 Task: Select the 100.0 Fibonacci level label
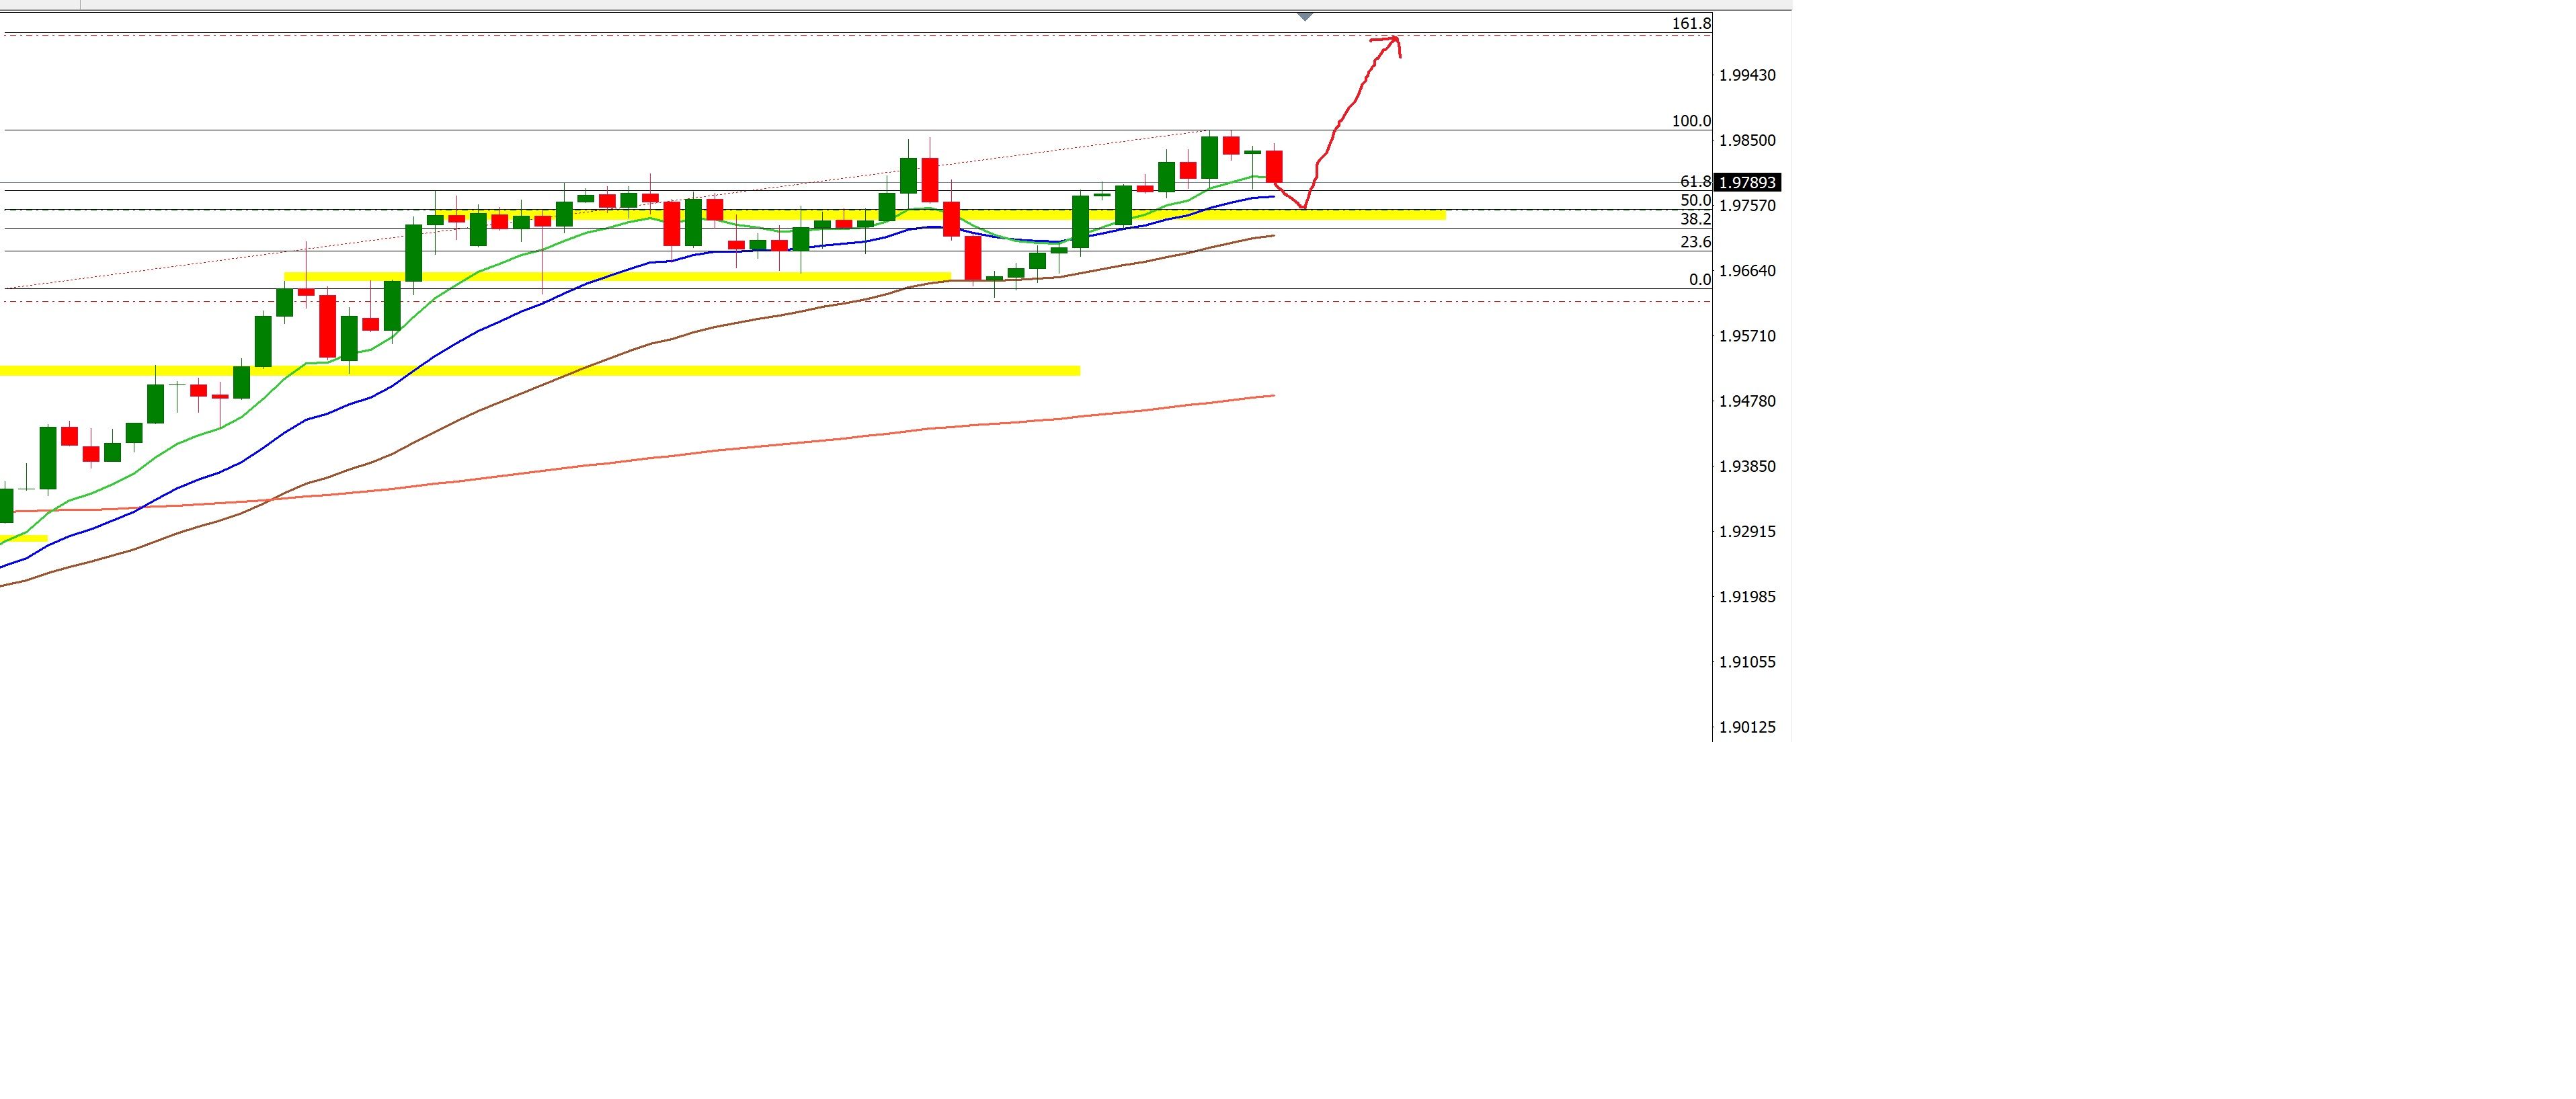tap(1691, 121)
